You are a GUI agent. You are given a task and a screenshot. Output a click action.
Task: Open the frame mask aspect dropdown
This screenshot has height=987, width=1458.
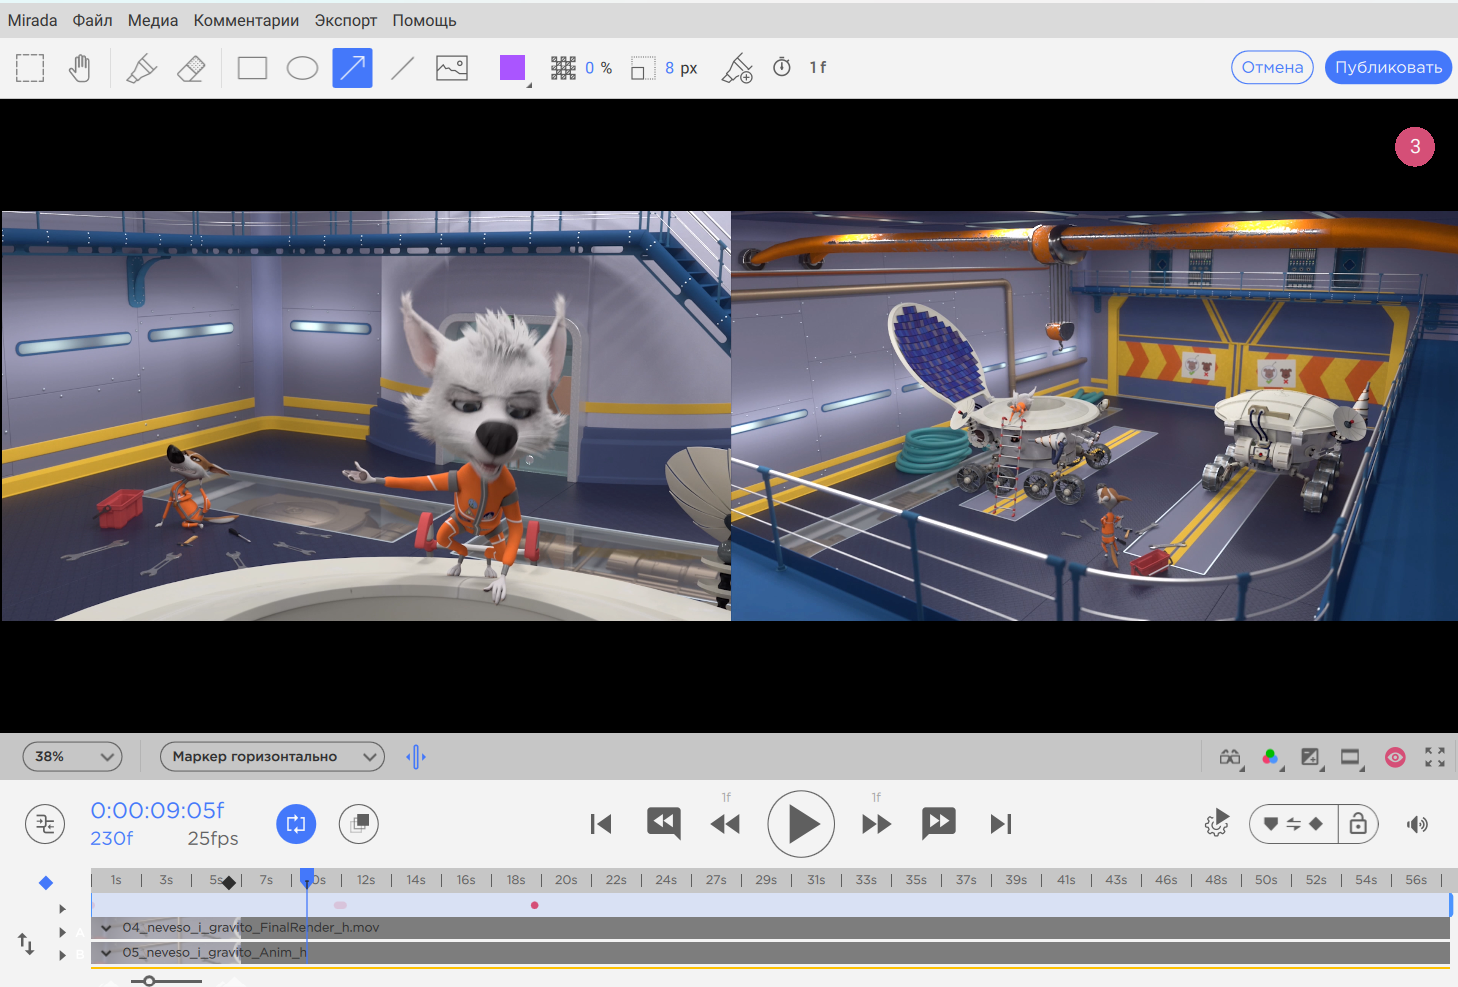(1351, 757)
